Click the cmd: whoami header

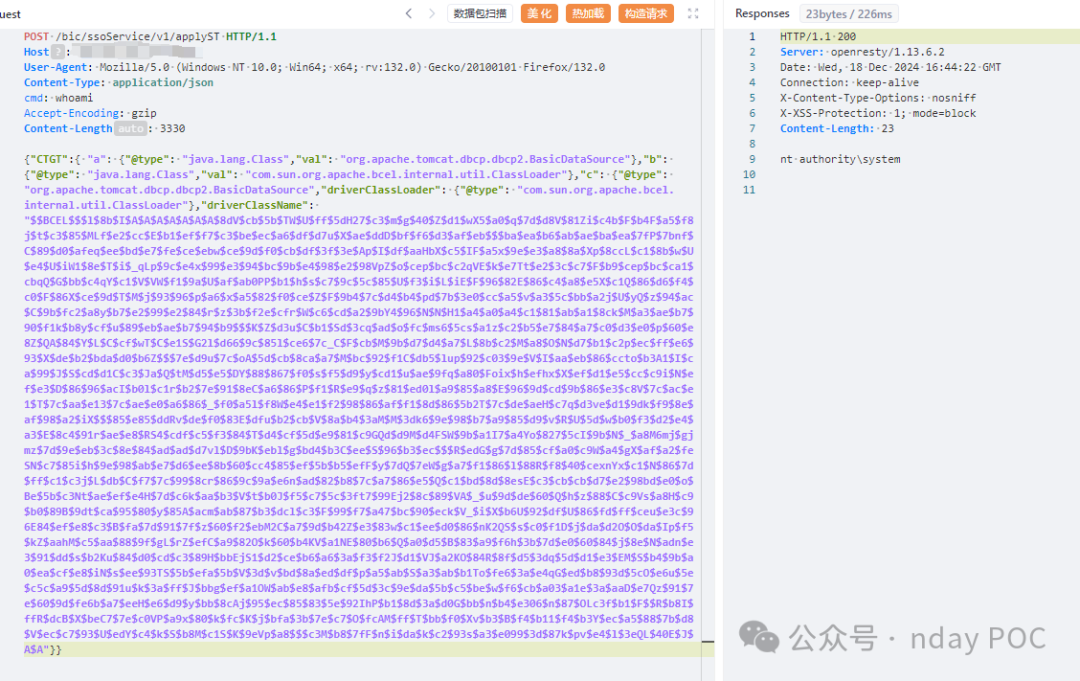coord(59,98)
